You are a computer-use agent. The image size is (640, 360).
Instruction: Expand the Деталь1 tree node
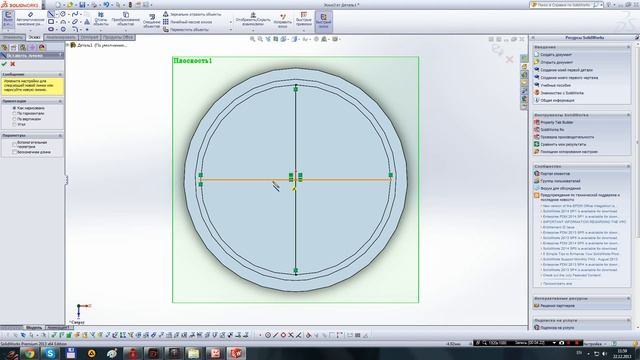point(68,45)
